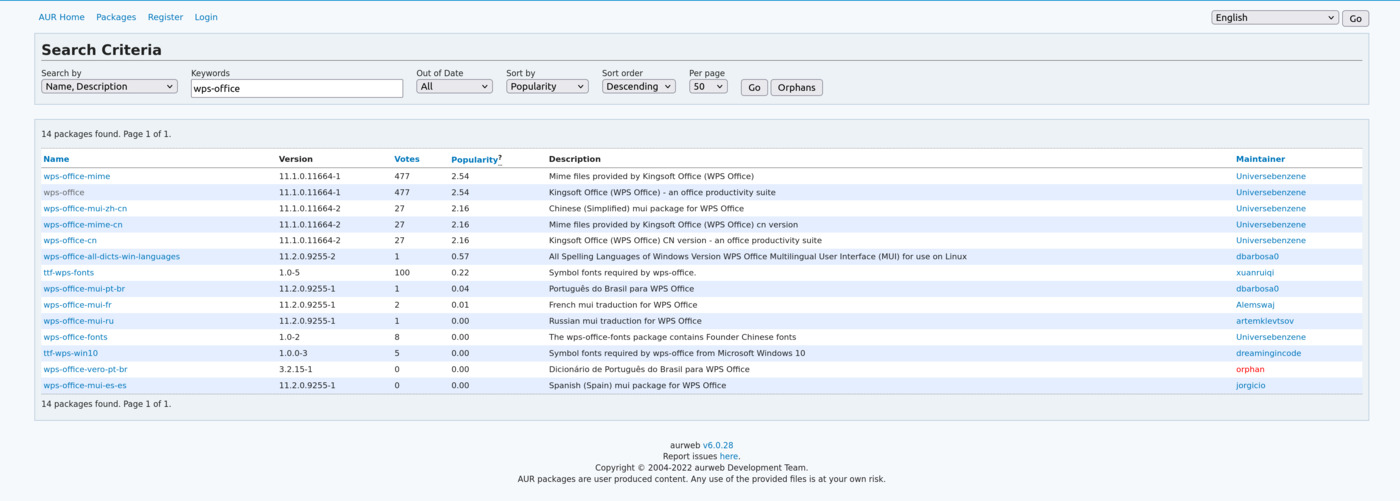Open the wps-office-vero-pt-br package

coord(85,369)
